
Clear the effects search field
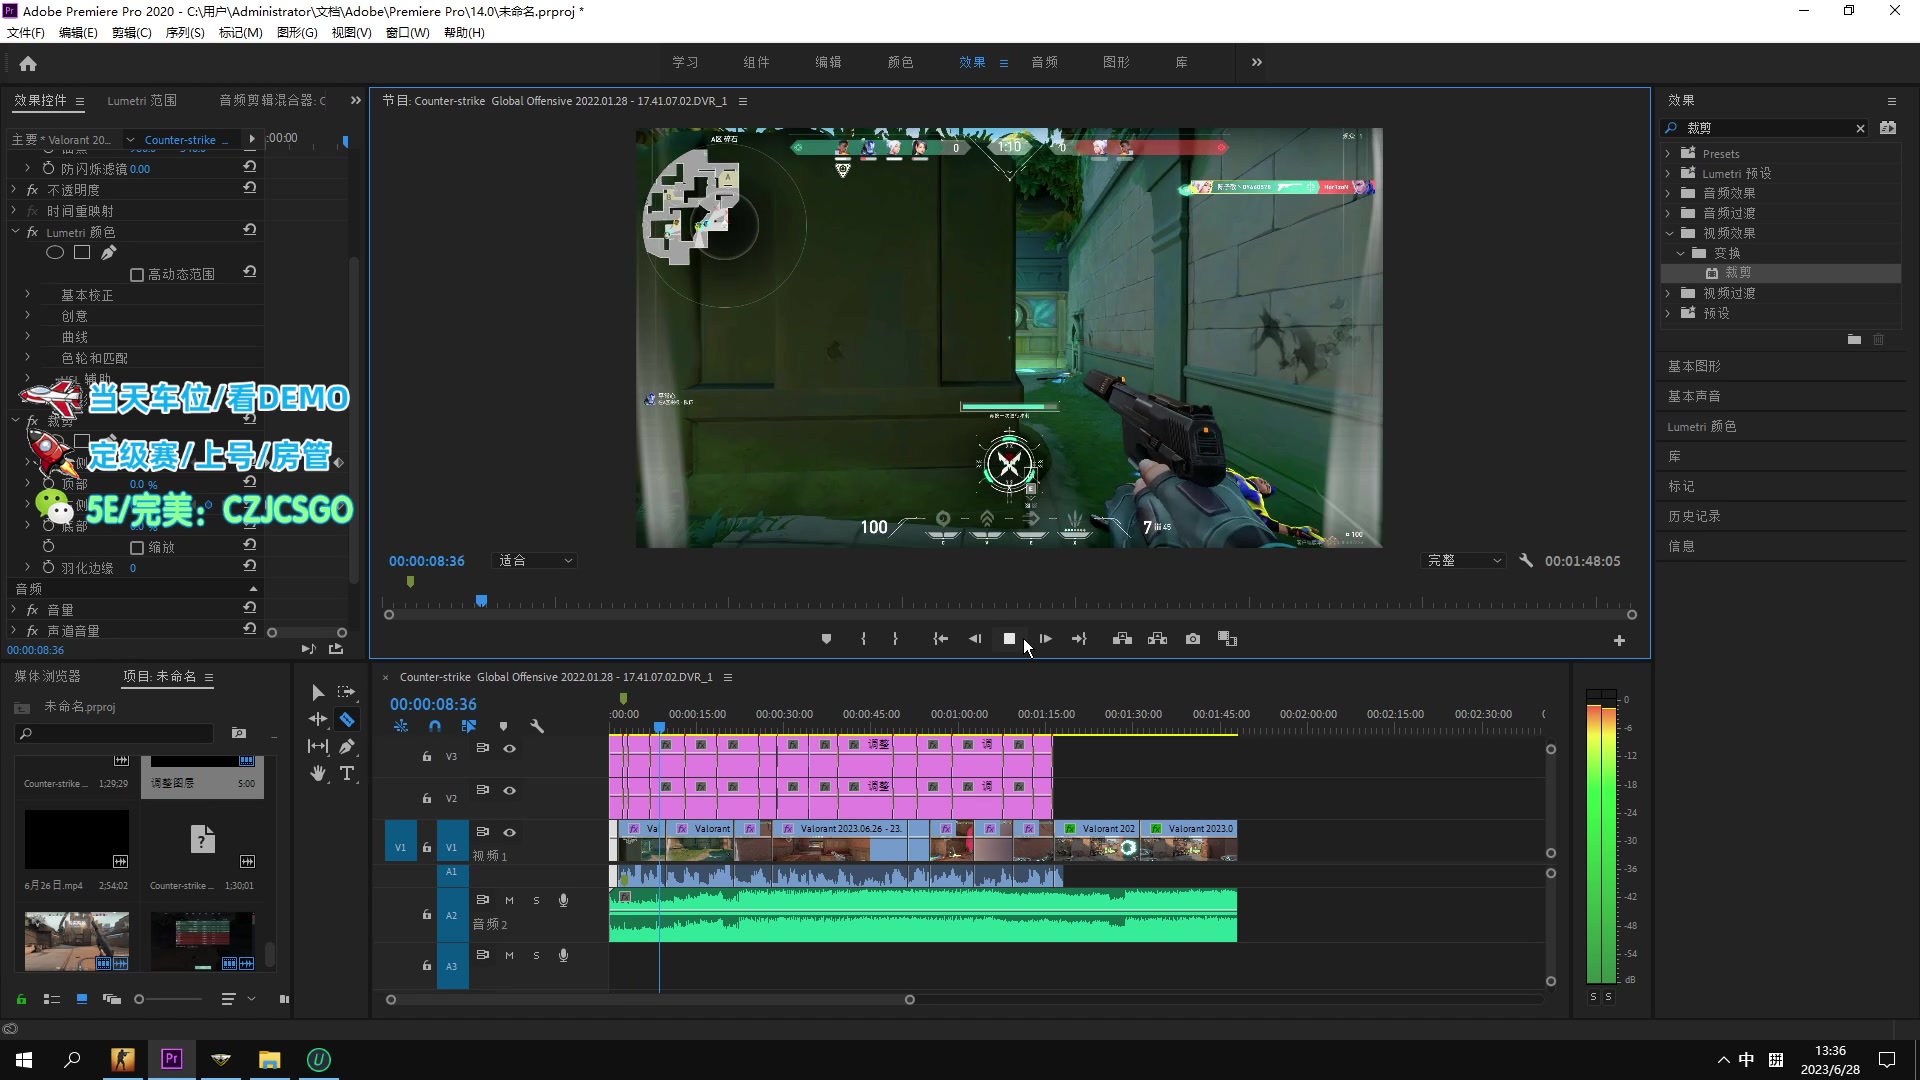[1860, 129]
